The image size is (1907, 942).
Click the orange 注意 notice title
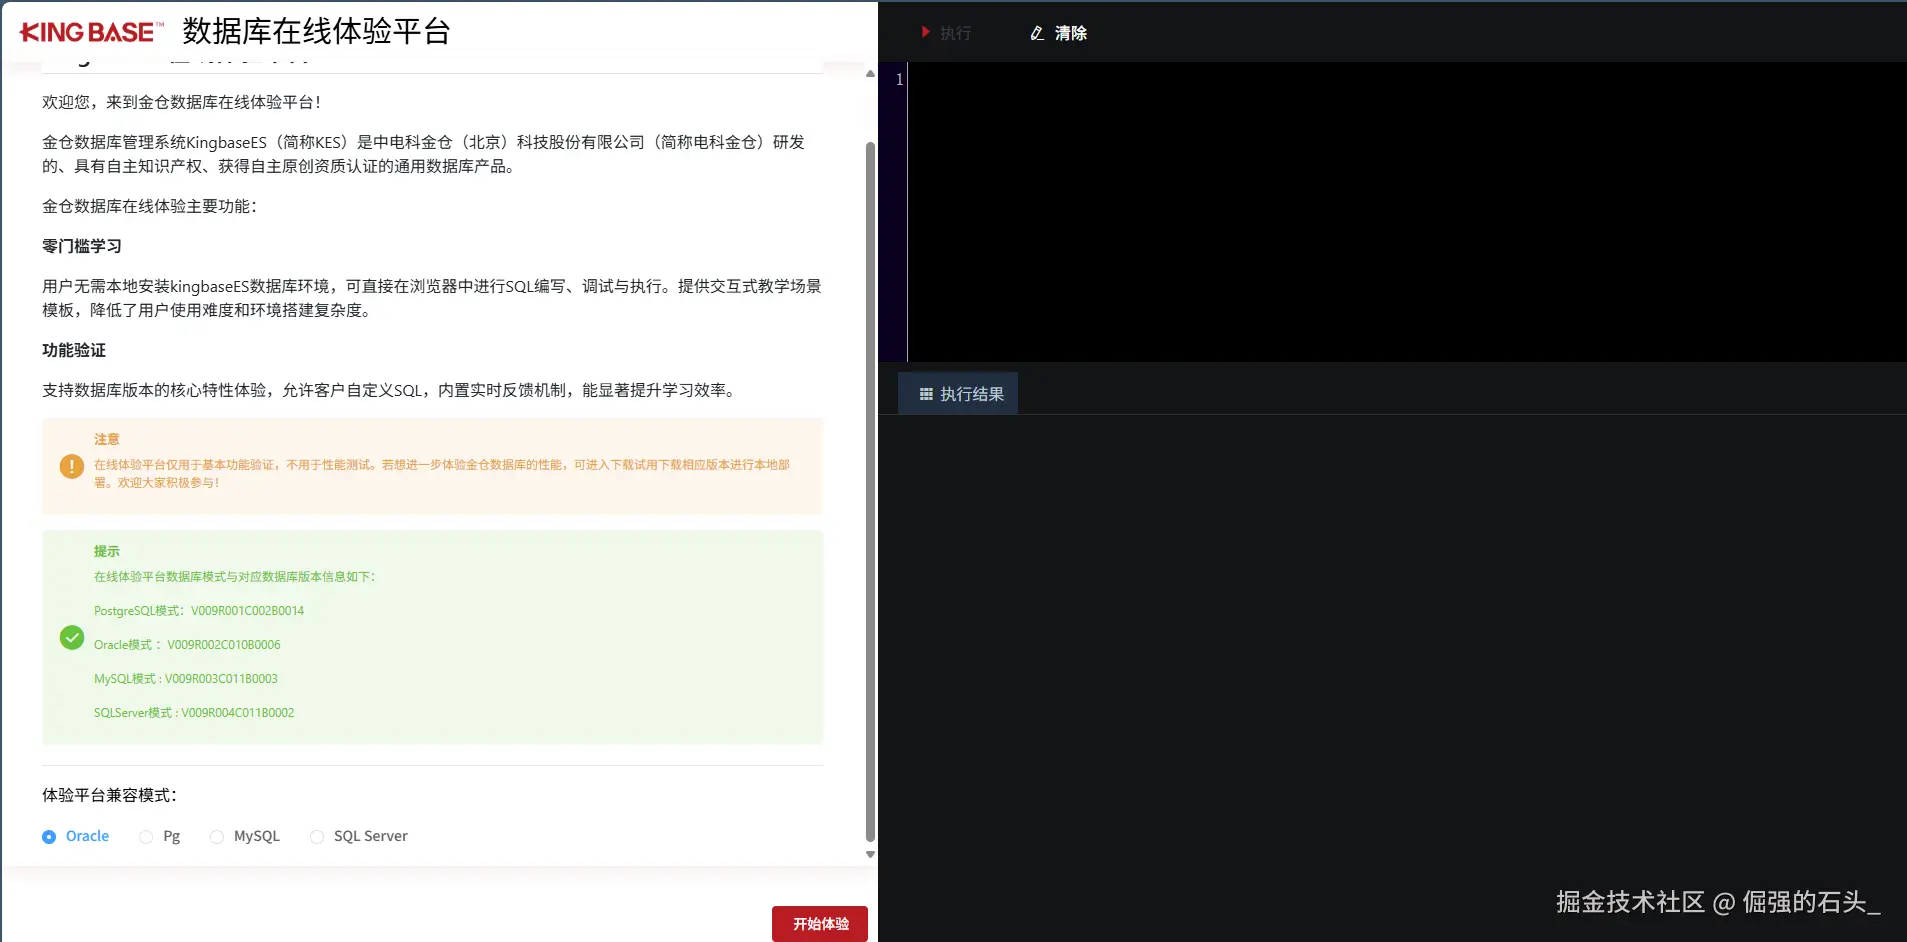(x=107, y=439)
